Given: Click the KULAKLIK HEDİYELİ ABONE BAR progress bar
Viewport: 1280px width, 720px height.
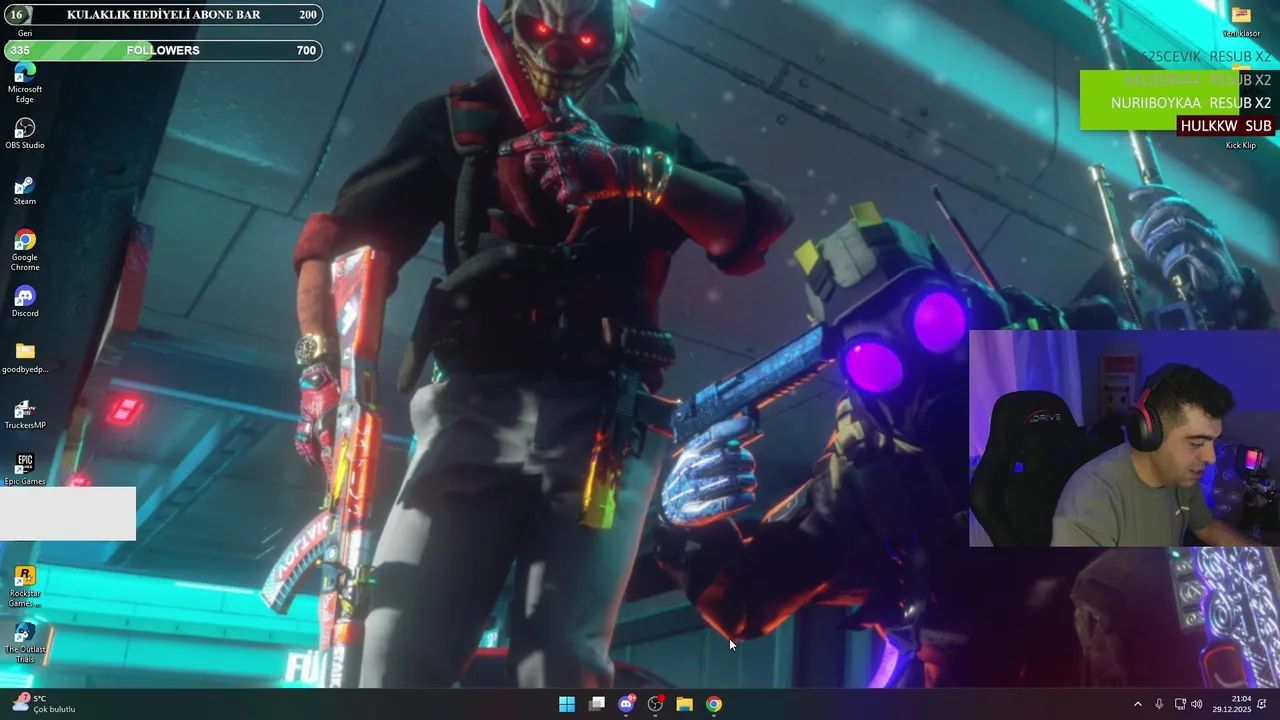Looking at the screenshot, I should click(x=163, y=15).
